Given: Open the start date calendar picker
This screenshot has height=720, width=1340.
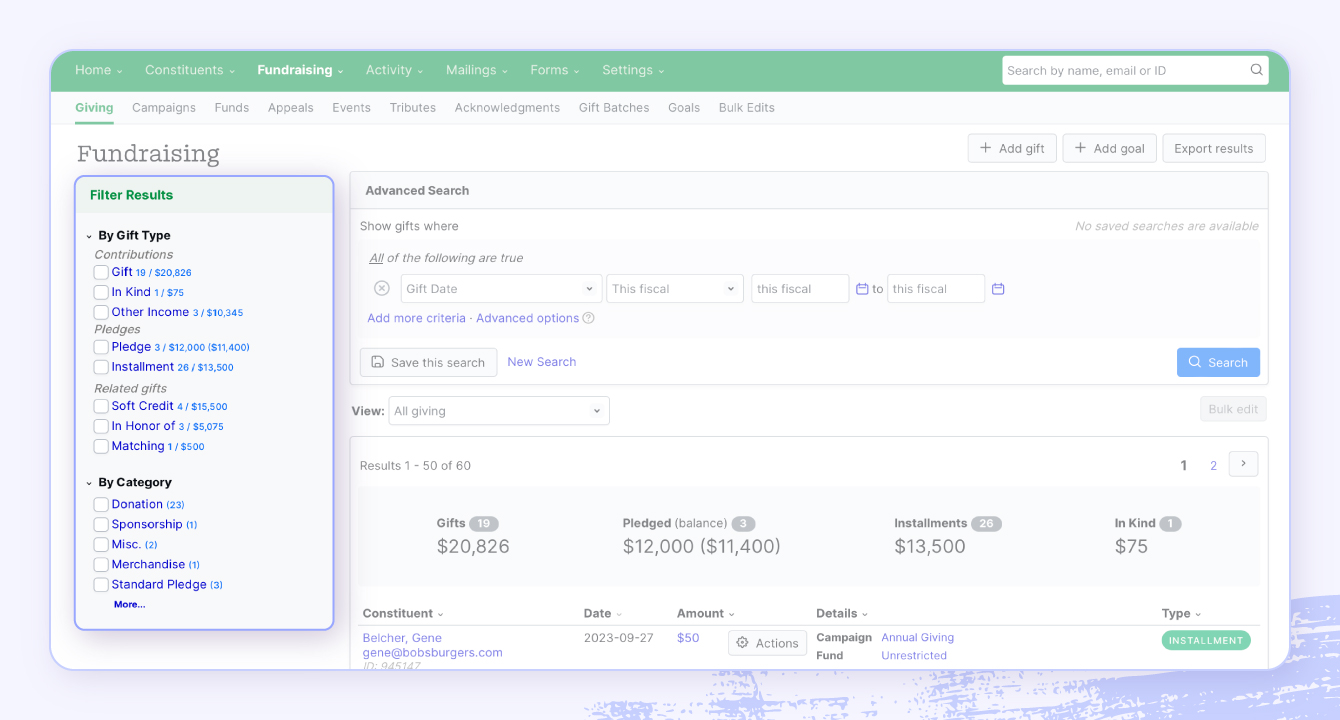Looking at the screenshot, I should coord(862,289).
